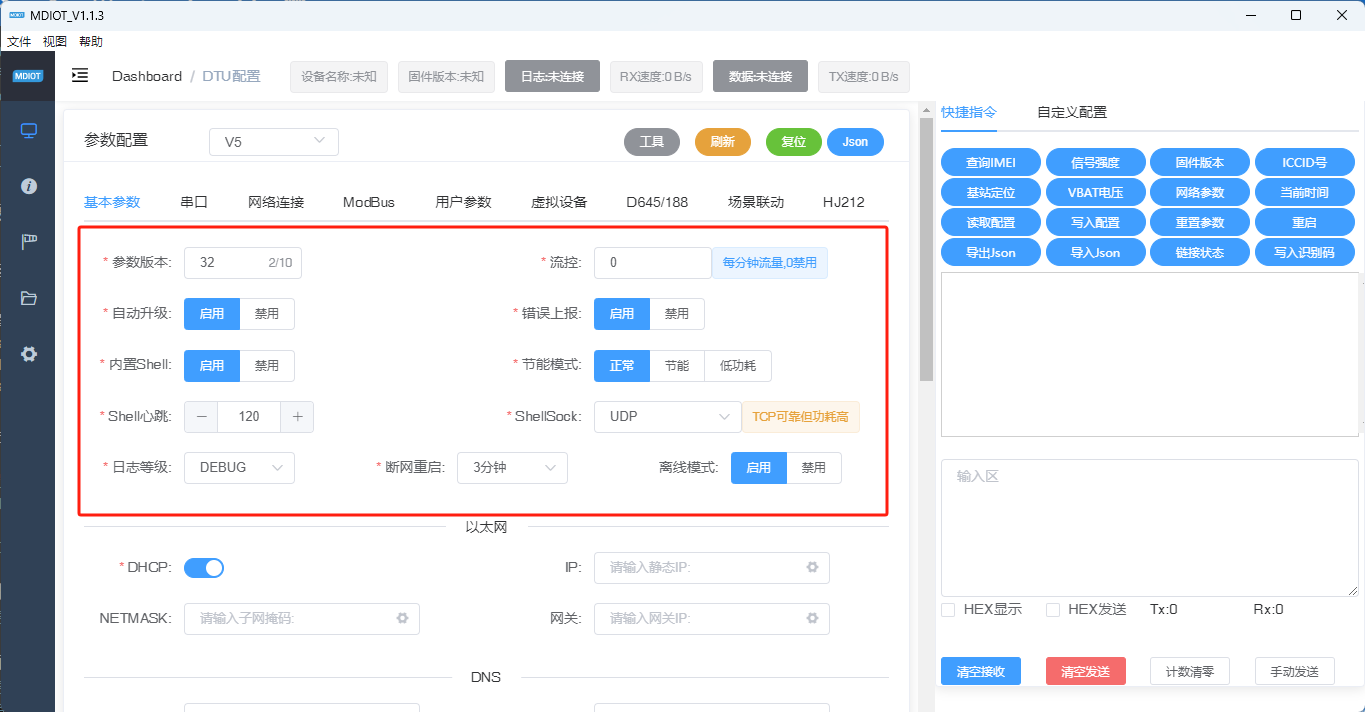The width and height of the screenshot is (1365, 712).
Task: Click gear icon in static IP field
Action: 812,568
